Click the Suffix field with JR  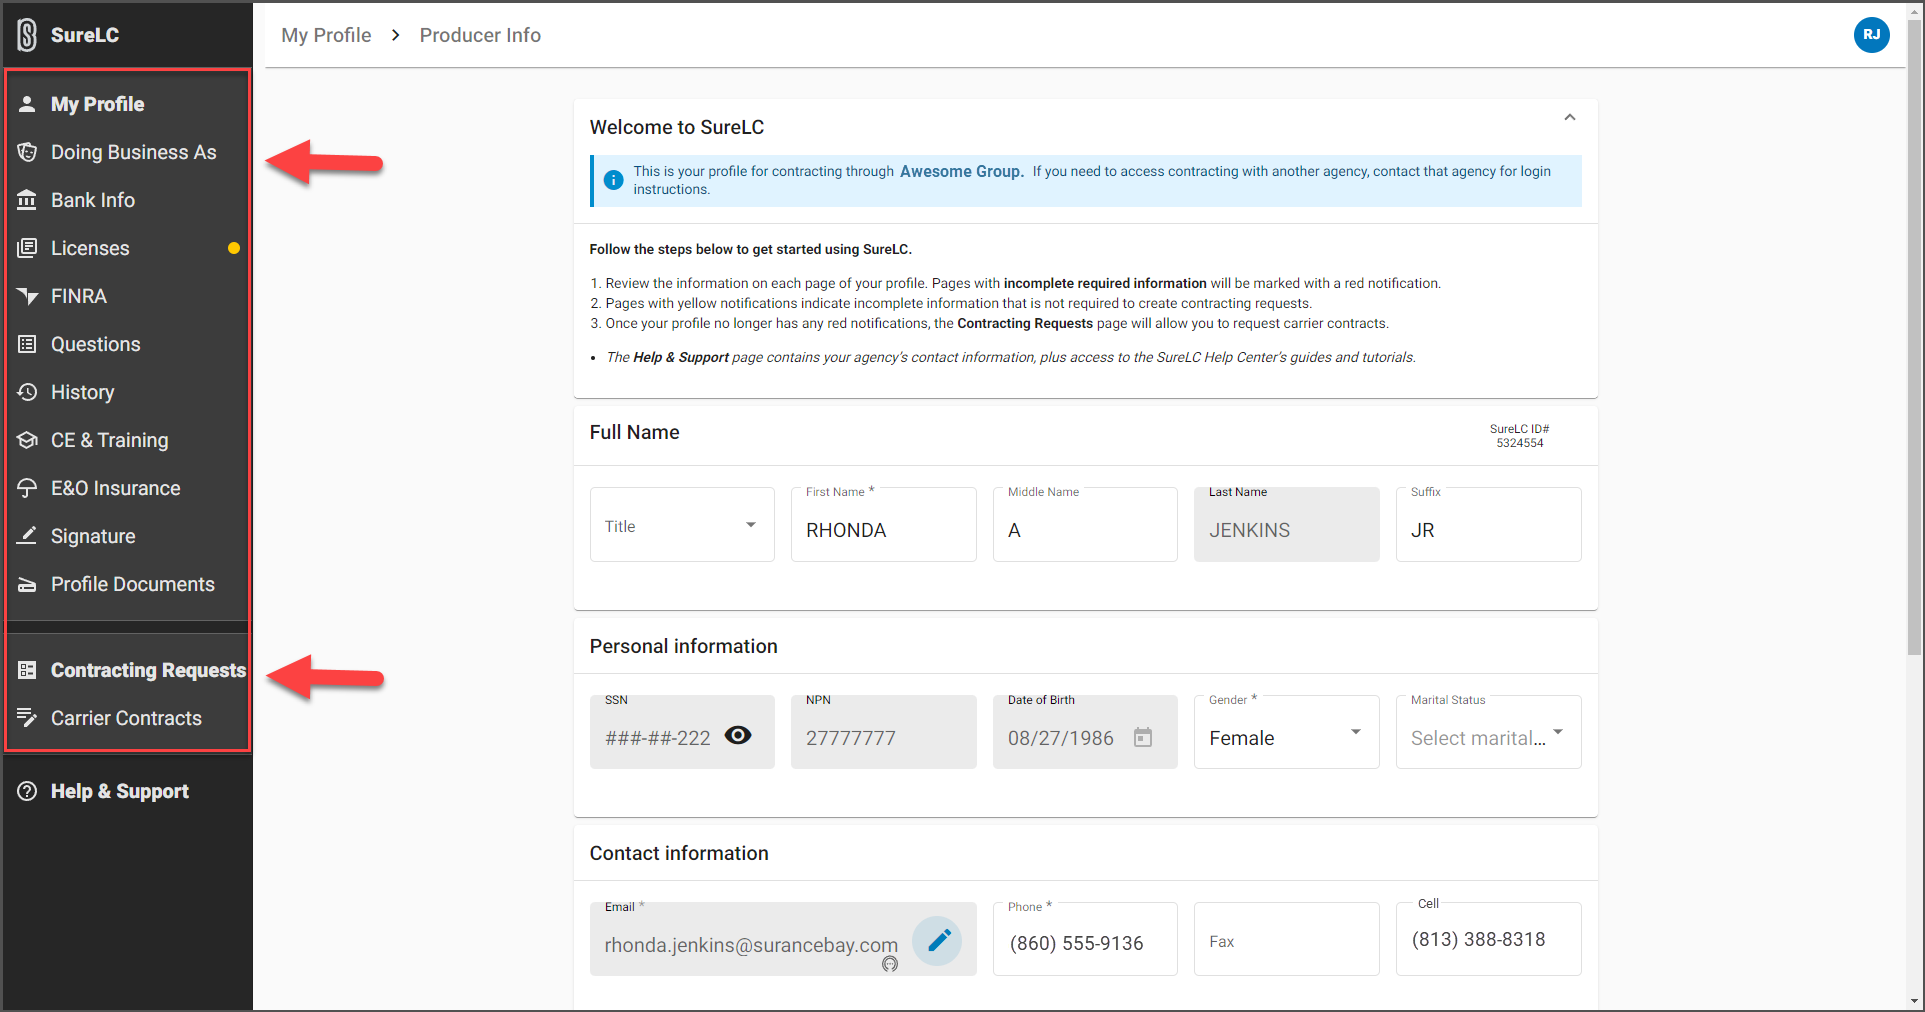[x=1488, y=525]
